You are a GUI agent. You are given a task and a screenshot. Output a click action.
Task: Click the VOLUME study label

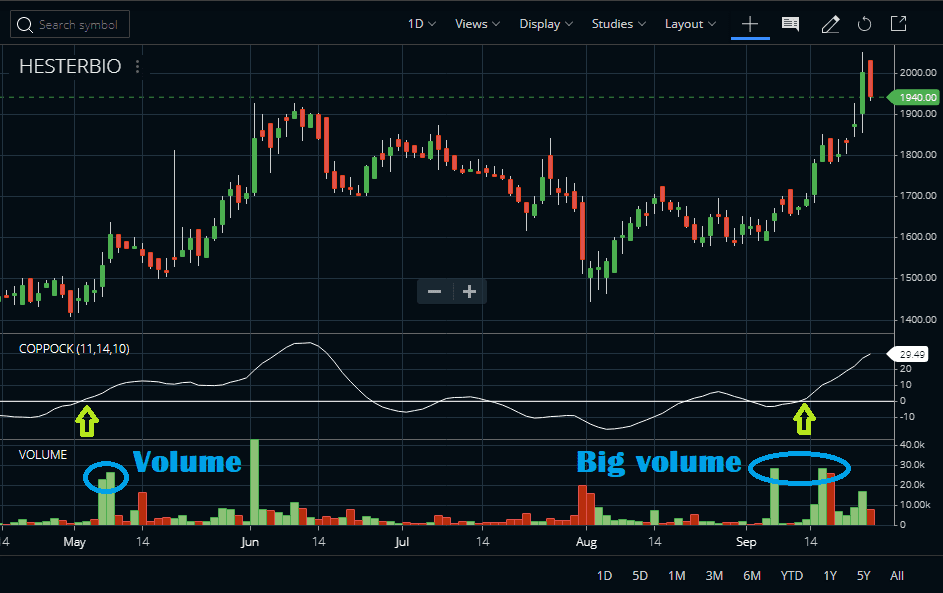point(43,455)
